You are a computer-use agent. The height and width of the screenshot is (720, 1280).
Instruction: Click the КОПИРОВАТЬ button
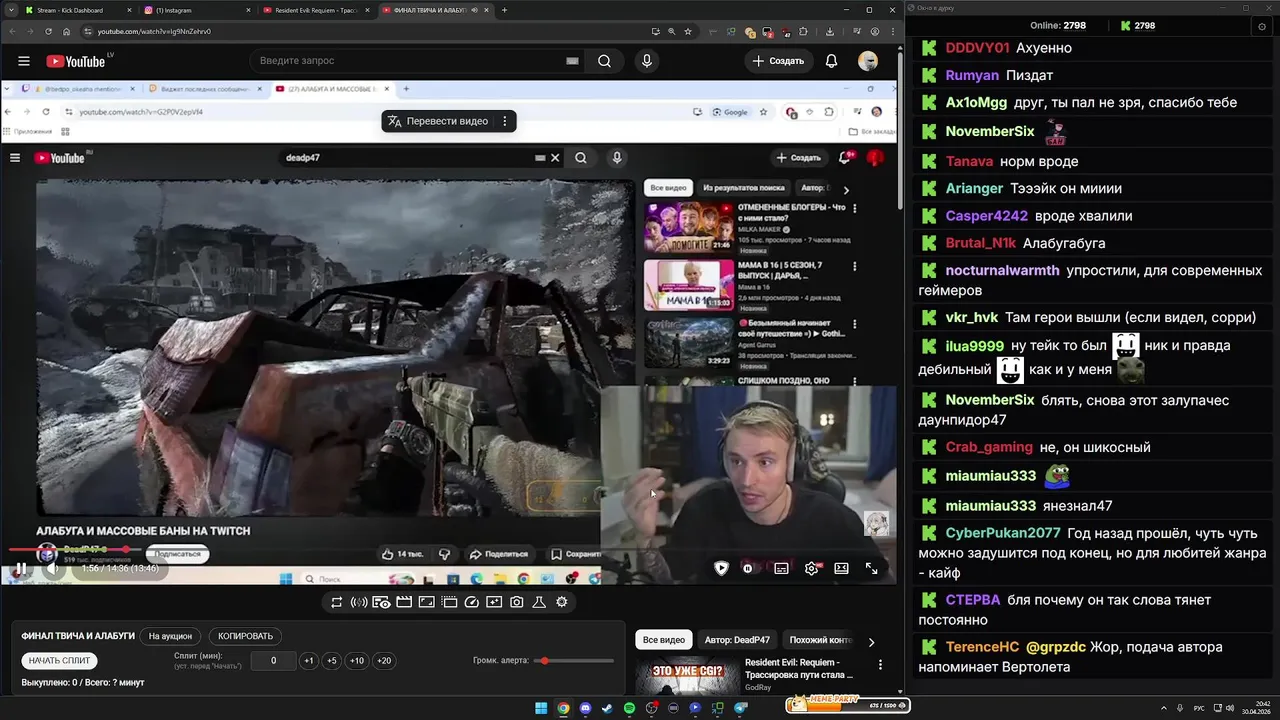click(245, 636)
